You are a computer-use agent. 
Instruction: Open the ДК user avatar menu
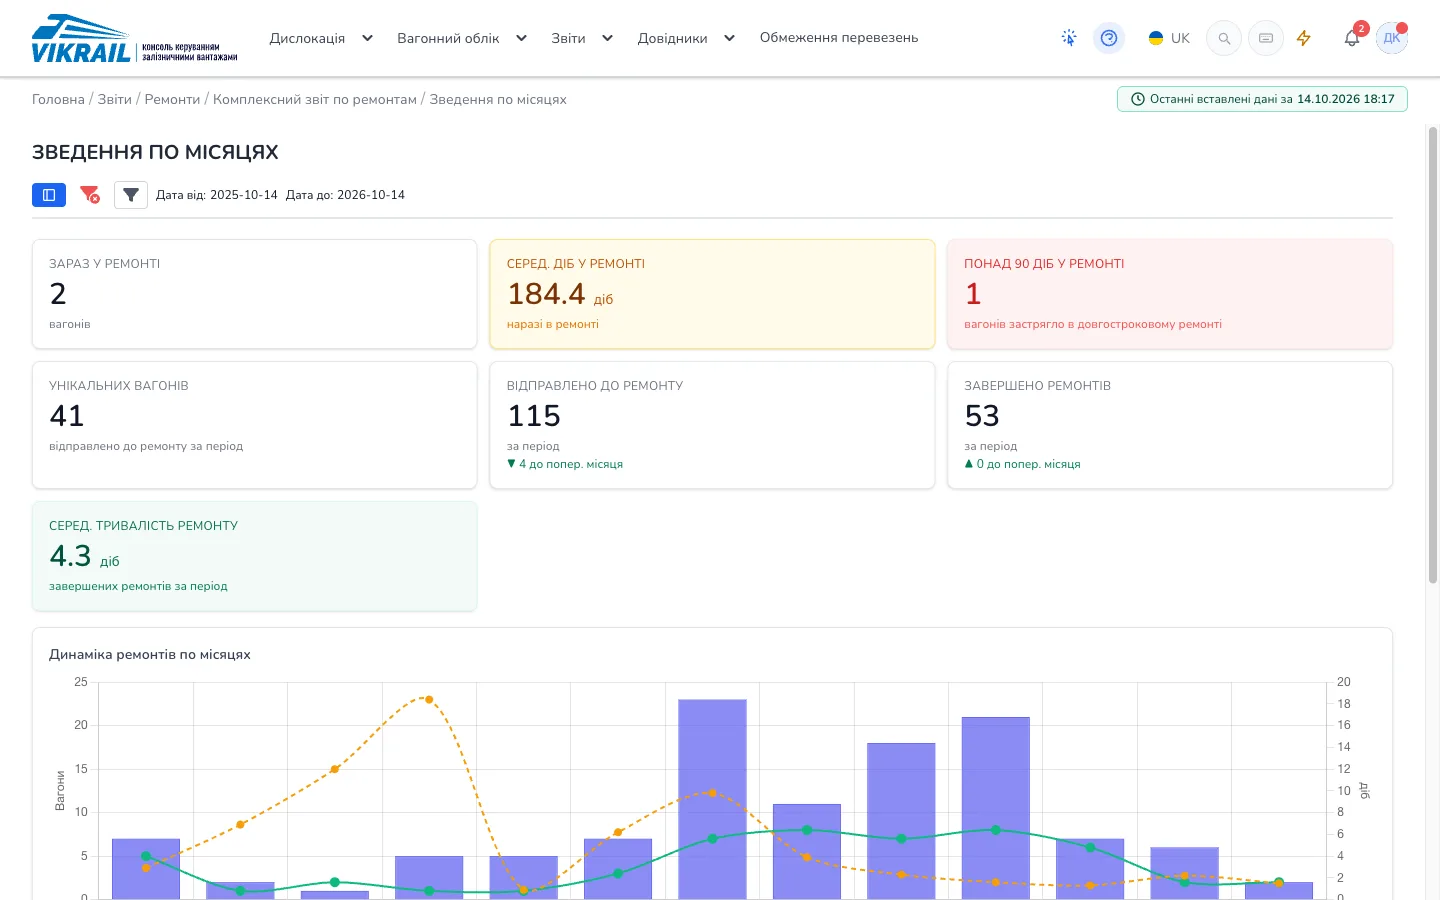click(x=1392, y=38)
